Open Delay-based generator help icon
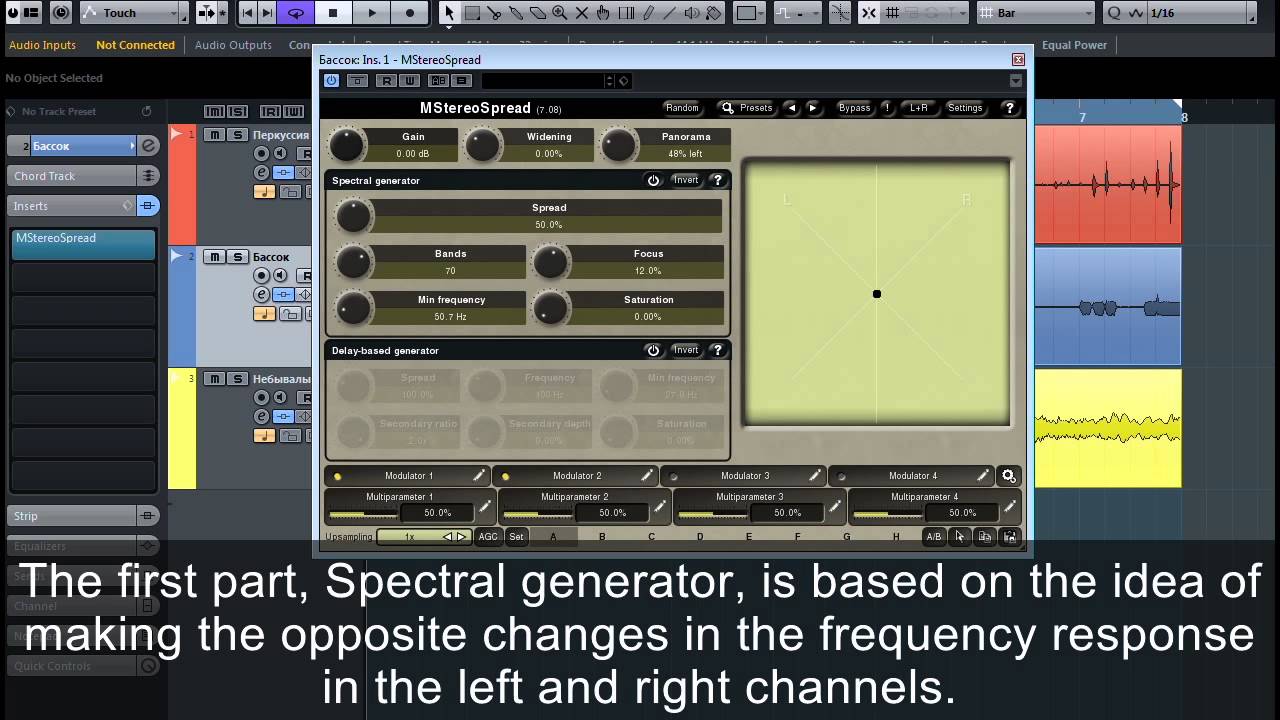Image resolution: width=1280 pixels, height=720 pixels. pos(717,350)
